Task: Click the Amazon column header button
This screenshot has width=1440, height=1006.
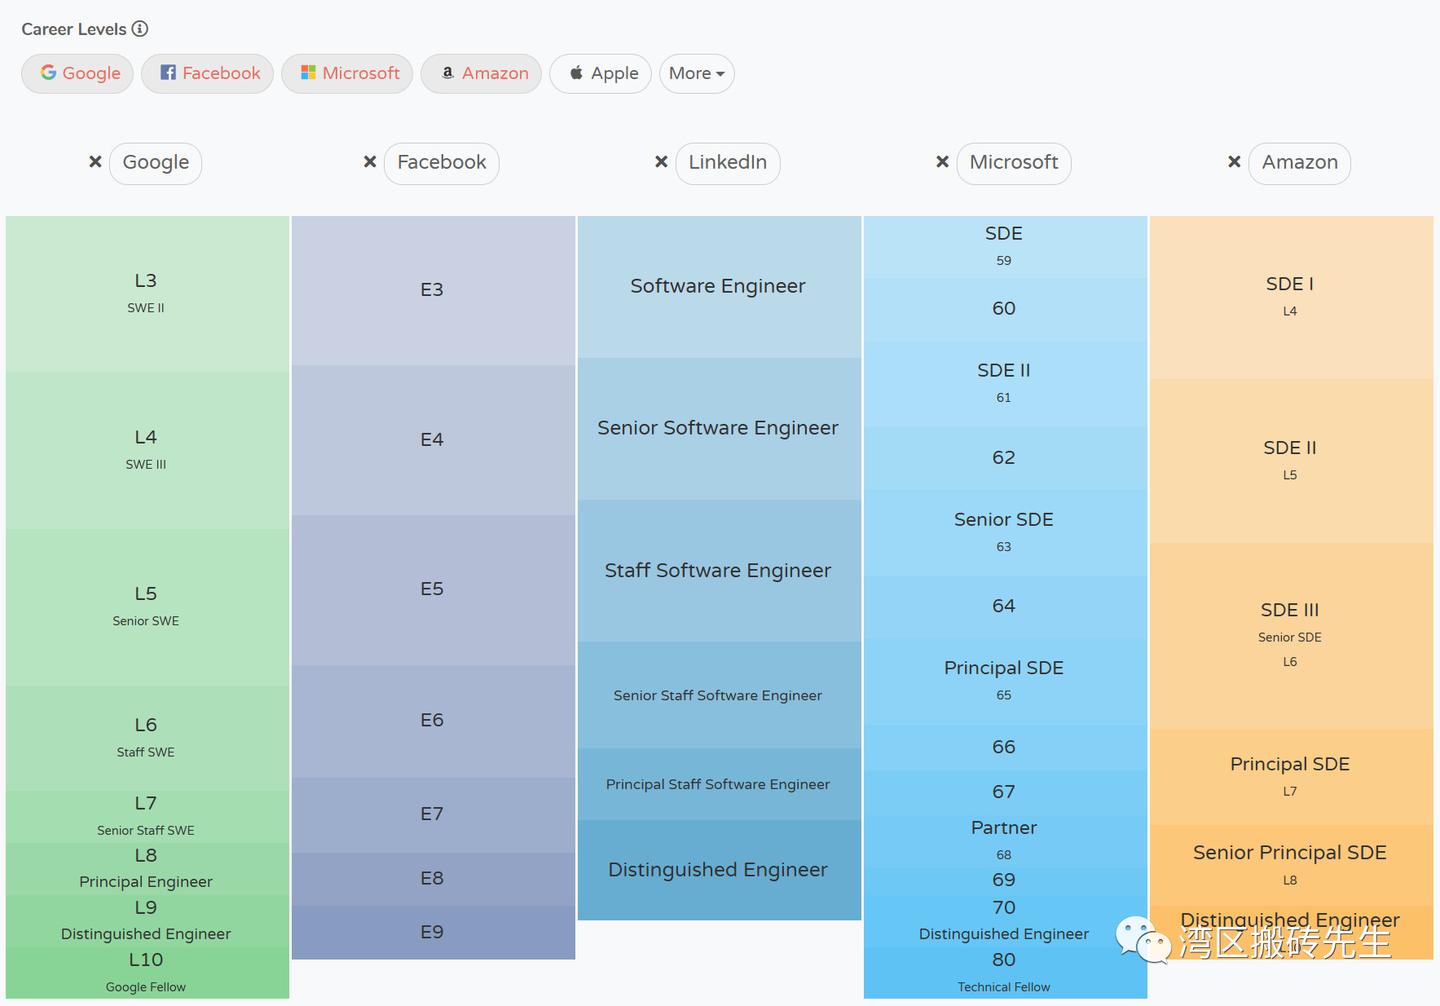Action: point(1300,163)
